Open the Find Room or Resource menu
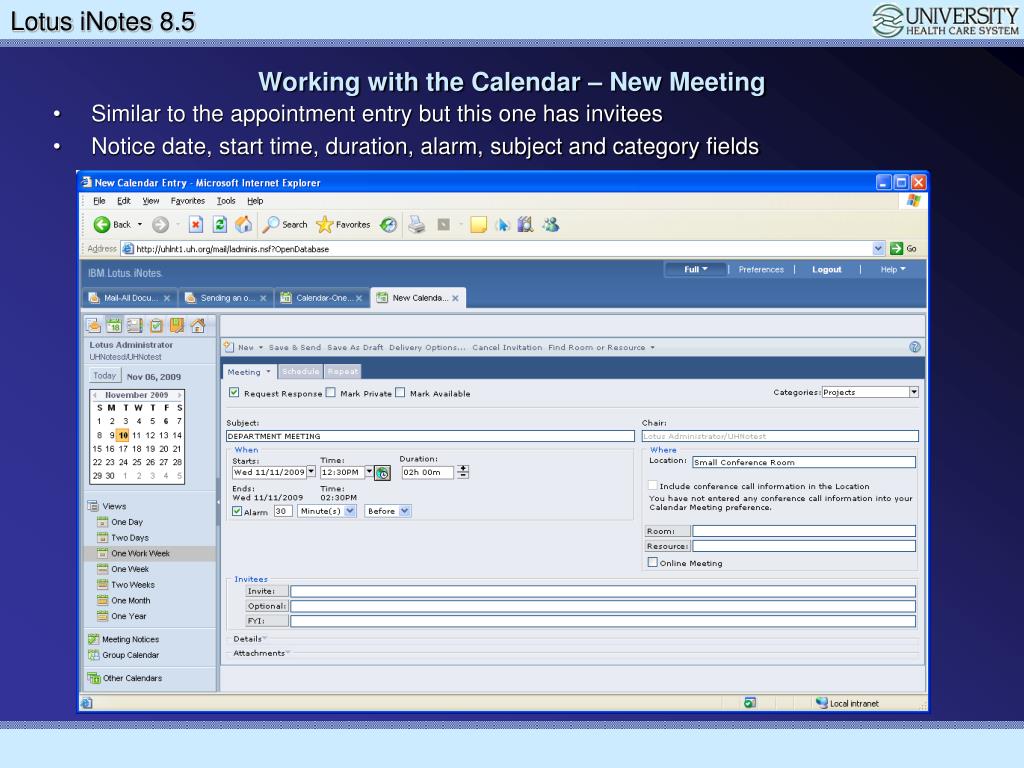 click(x=601, y=347)
